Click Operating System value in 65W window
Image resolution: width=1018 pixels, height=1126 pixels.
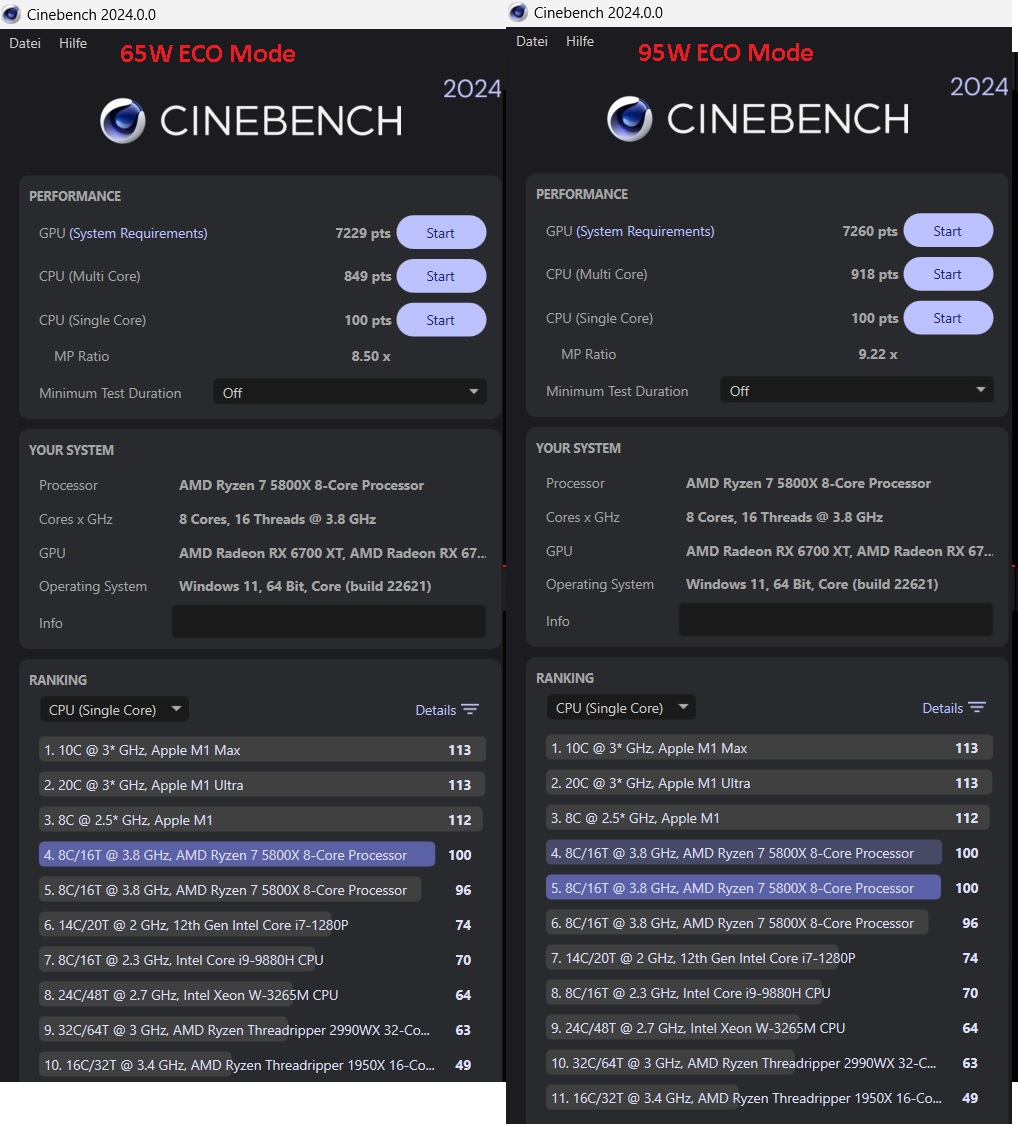[305, 586]
